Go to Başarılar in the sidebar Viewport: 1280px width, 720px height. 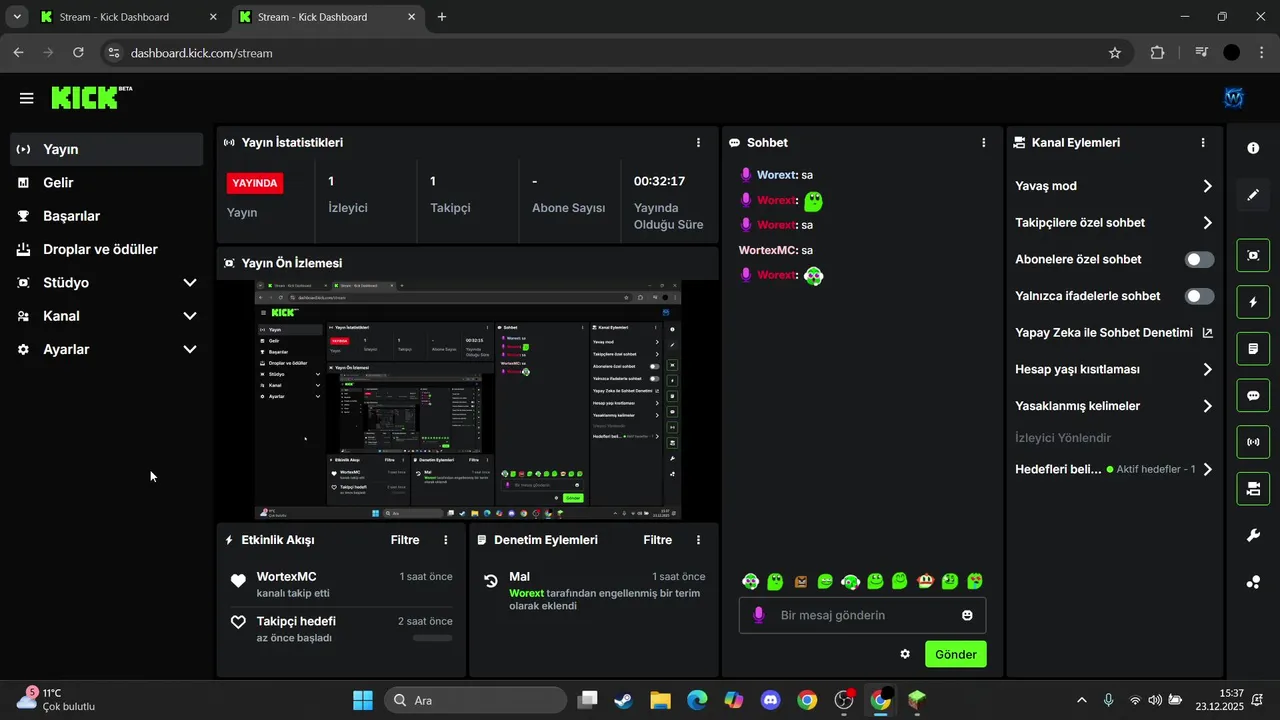pyautogui.click(x=106, y=216)
